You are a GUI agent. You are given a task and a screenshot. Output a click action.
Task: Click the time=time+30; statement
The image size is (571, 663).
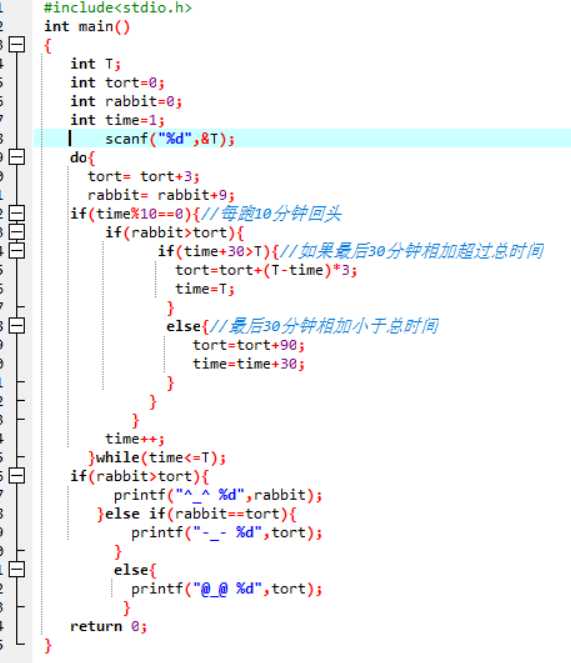(249, 364)
